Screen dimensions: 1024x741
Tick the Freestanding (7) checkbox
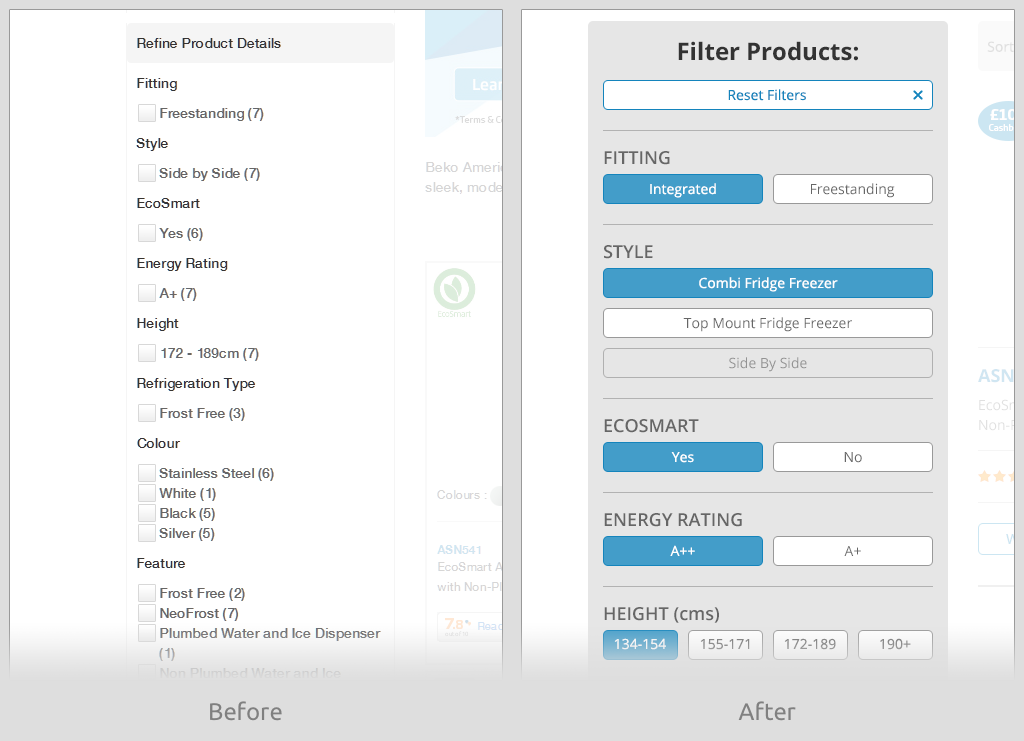pos(147,113)
